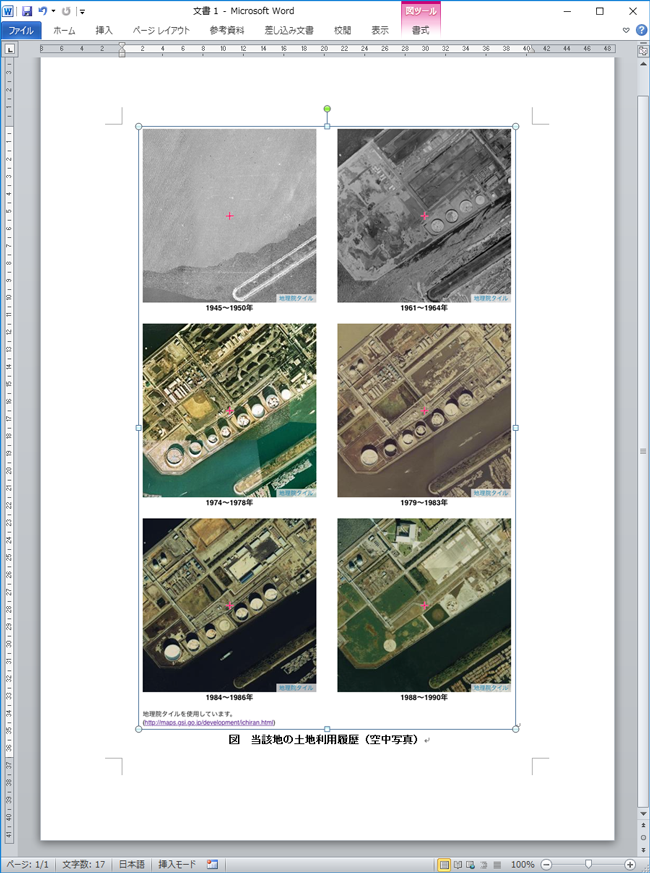Undo the last action
650x873 pixels.
[x=43, y=11]
